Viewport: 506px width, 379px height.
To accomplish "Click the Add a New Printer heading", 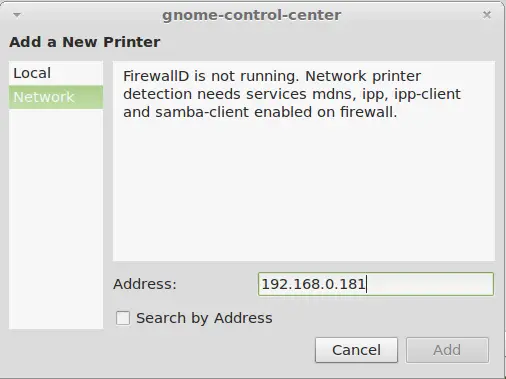I will click(x=85, y=42).
